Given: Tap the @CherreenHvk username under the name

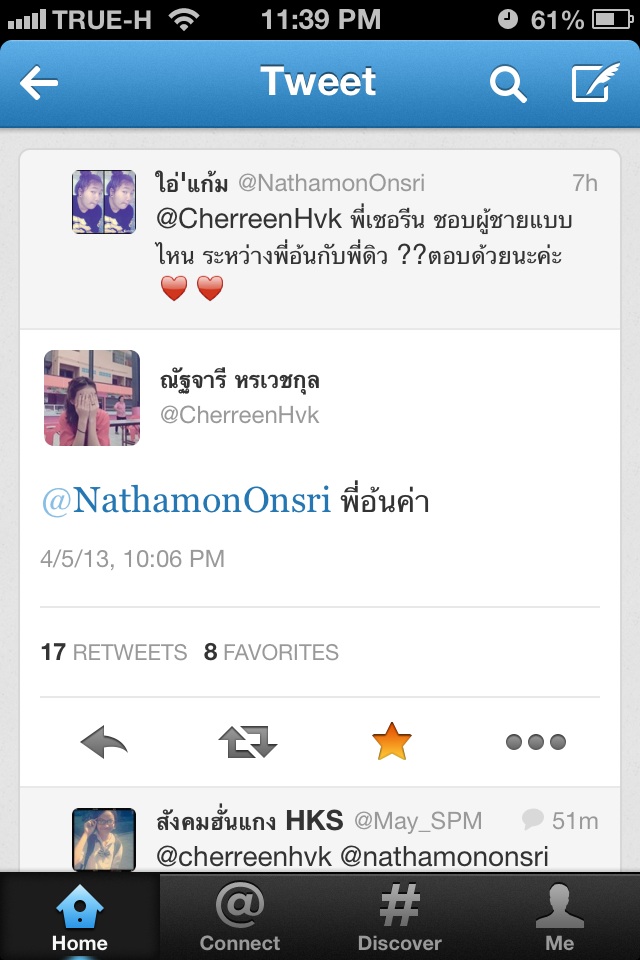Looking at the screenshot, I should pyautogui.click(x=239, y=415).
